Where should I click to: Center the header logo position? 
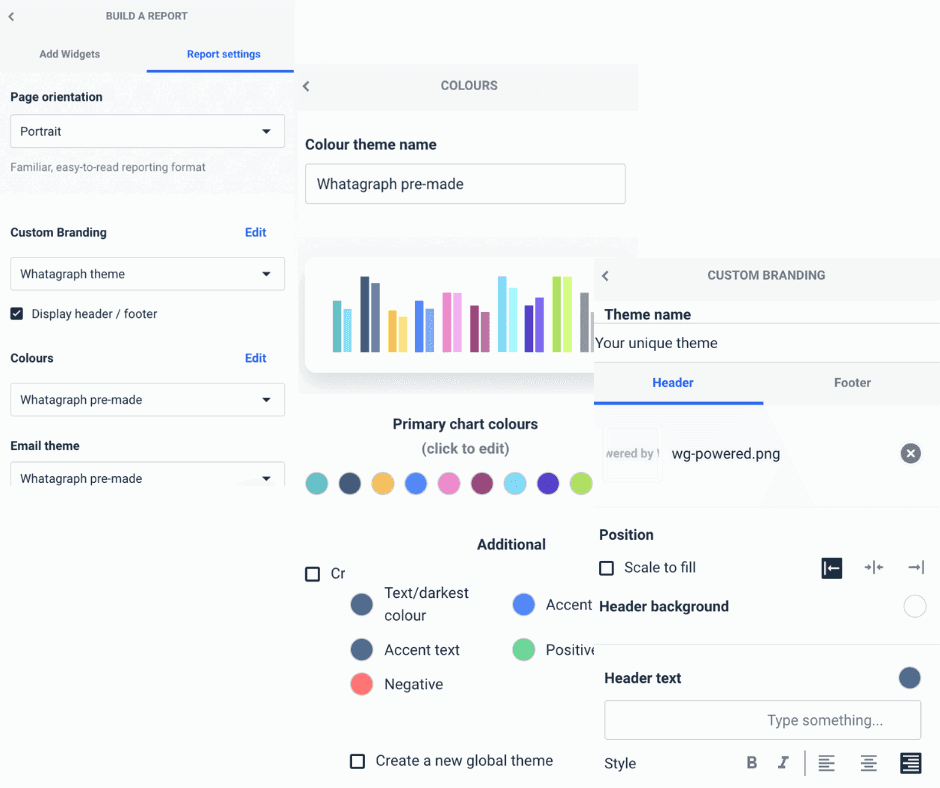[873, 567]
